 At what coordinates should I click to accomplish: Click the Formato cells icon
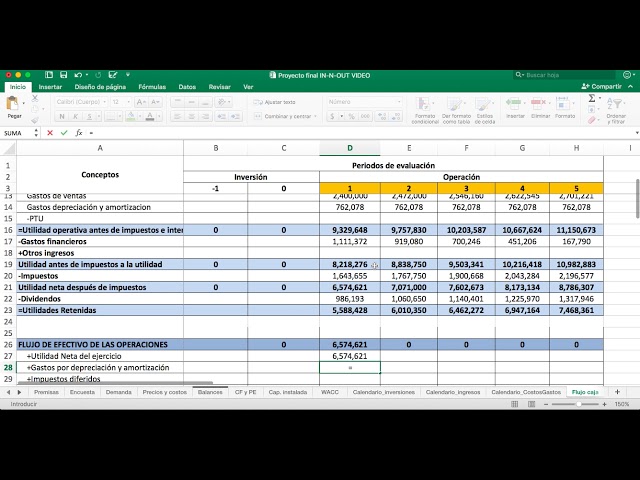(563, 103)
